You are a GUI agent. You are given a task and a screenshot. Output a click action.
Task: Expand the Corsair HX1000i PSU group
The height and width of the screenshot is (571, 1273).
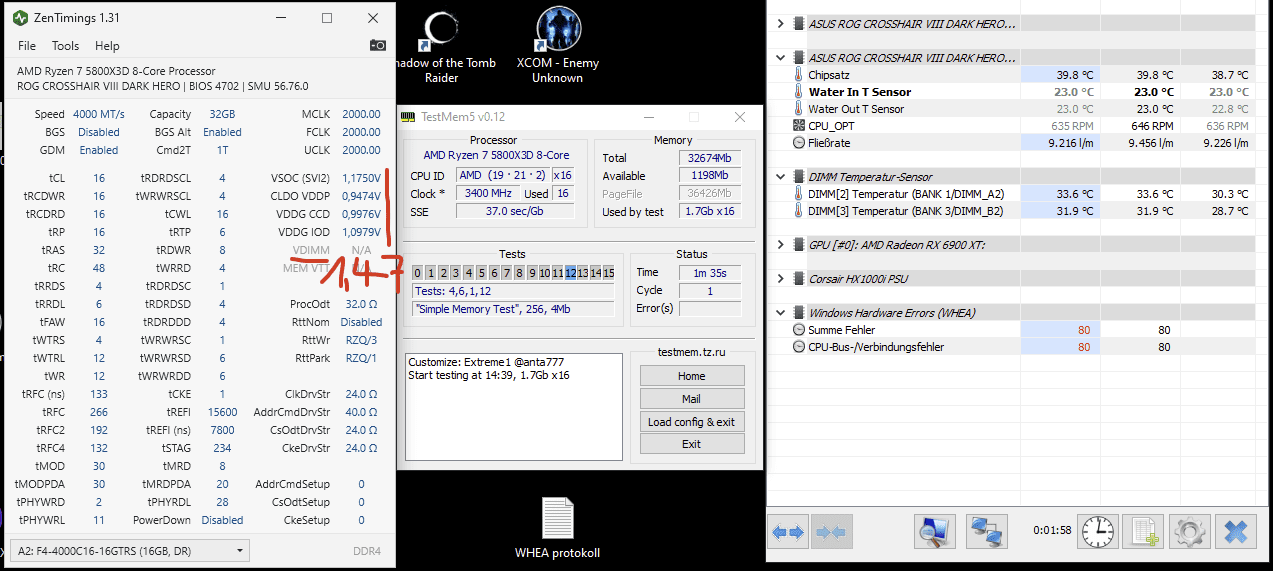pyautogui.click(x=781, y=279)
